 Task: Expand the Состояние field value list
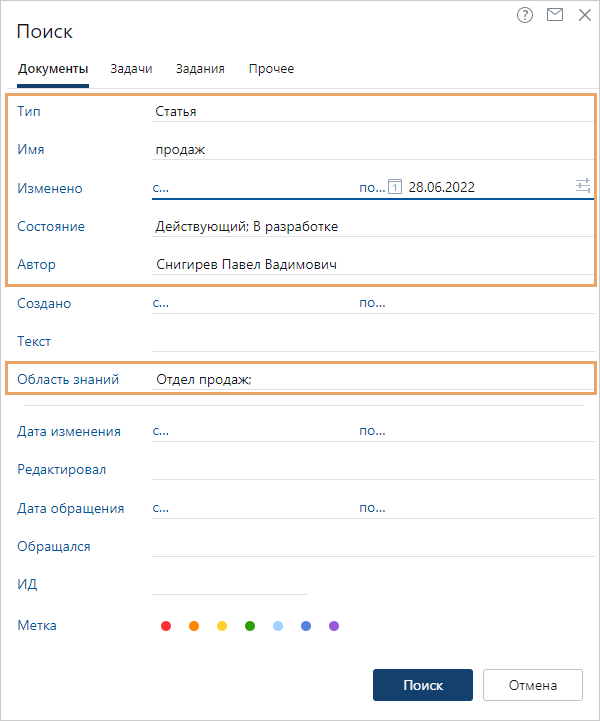tap(370, 226)
